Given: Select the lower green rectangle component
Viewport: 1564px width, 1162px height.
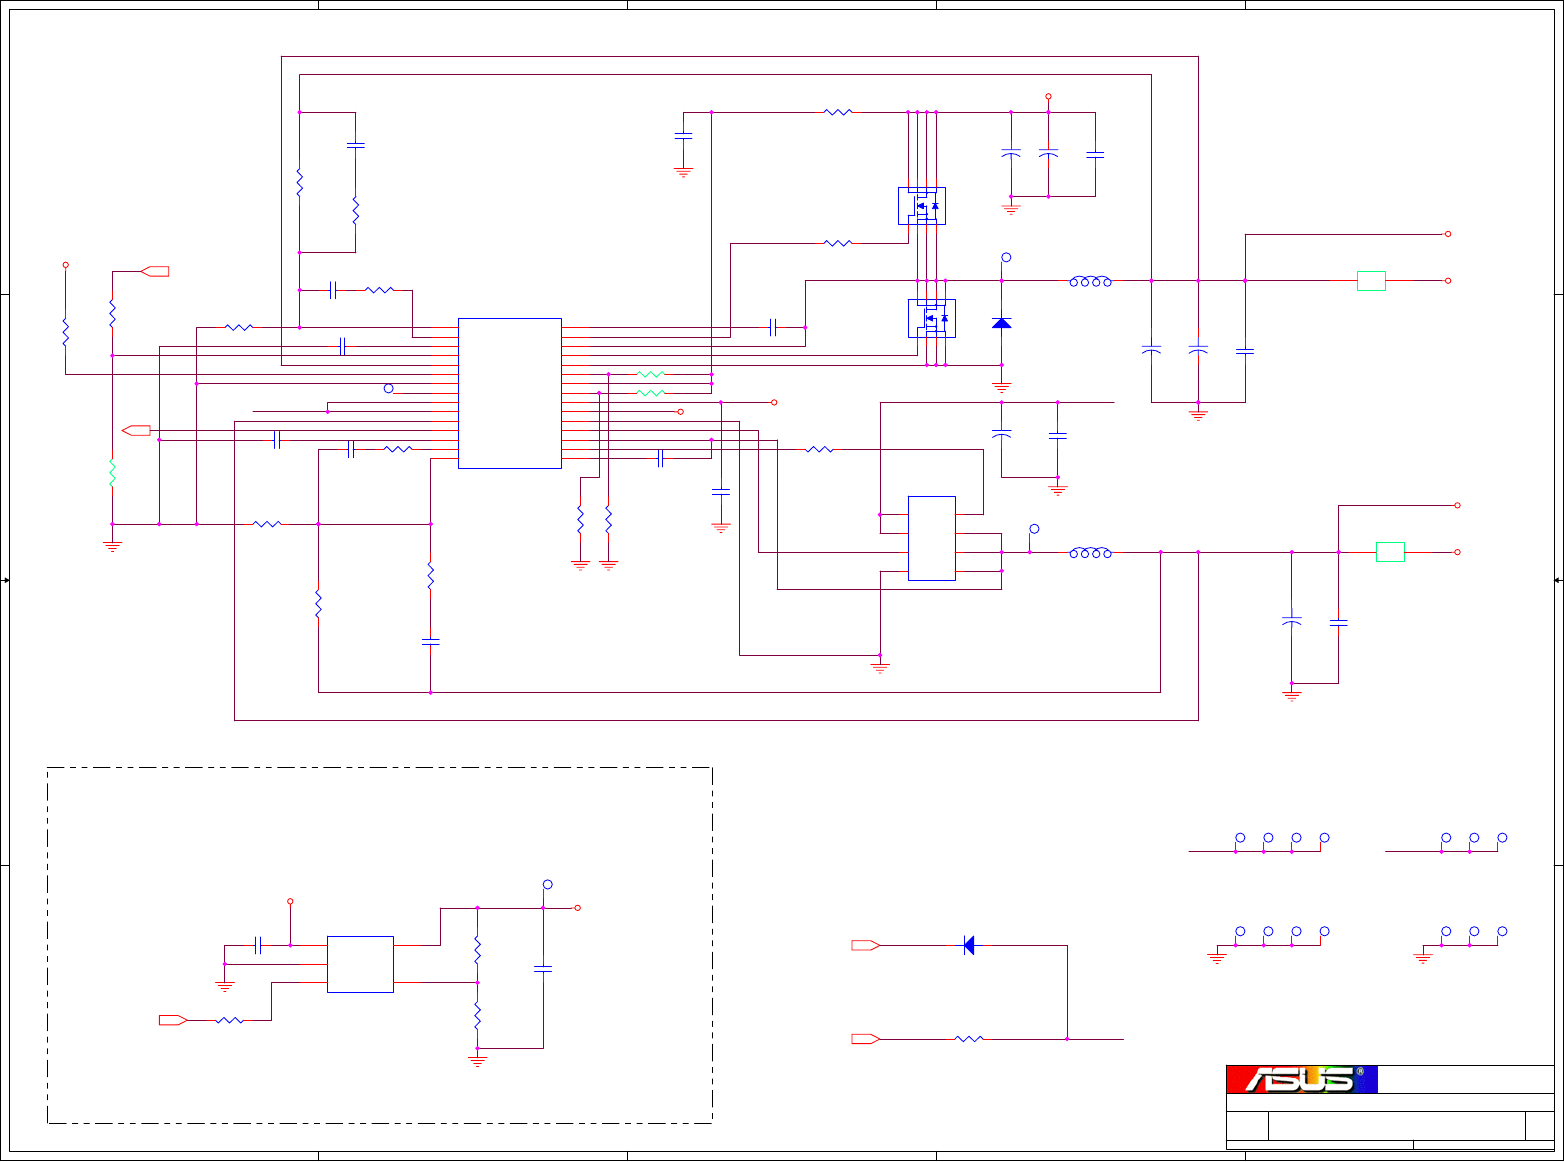Looking at the screenshot, I should (x=1390, y=552).
